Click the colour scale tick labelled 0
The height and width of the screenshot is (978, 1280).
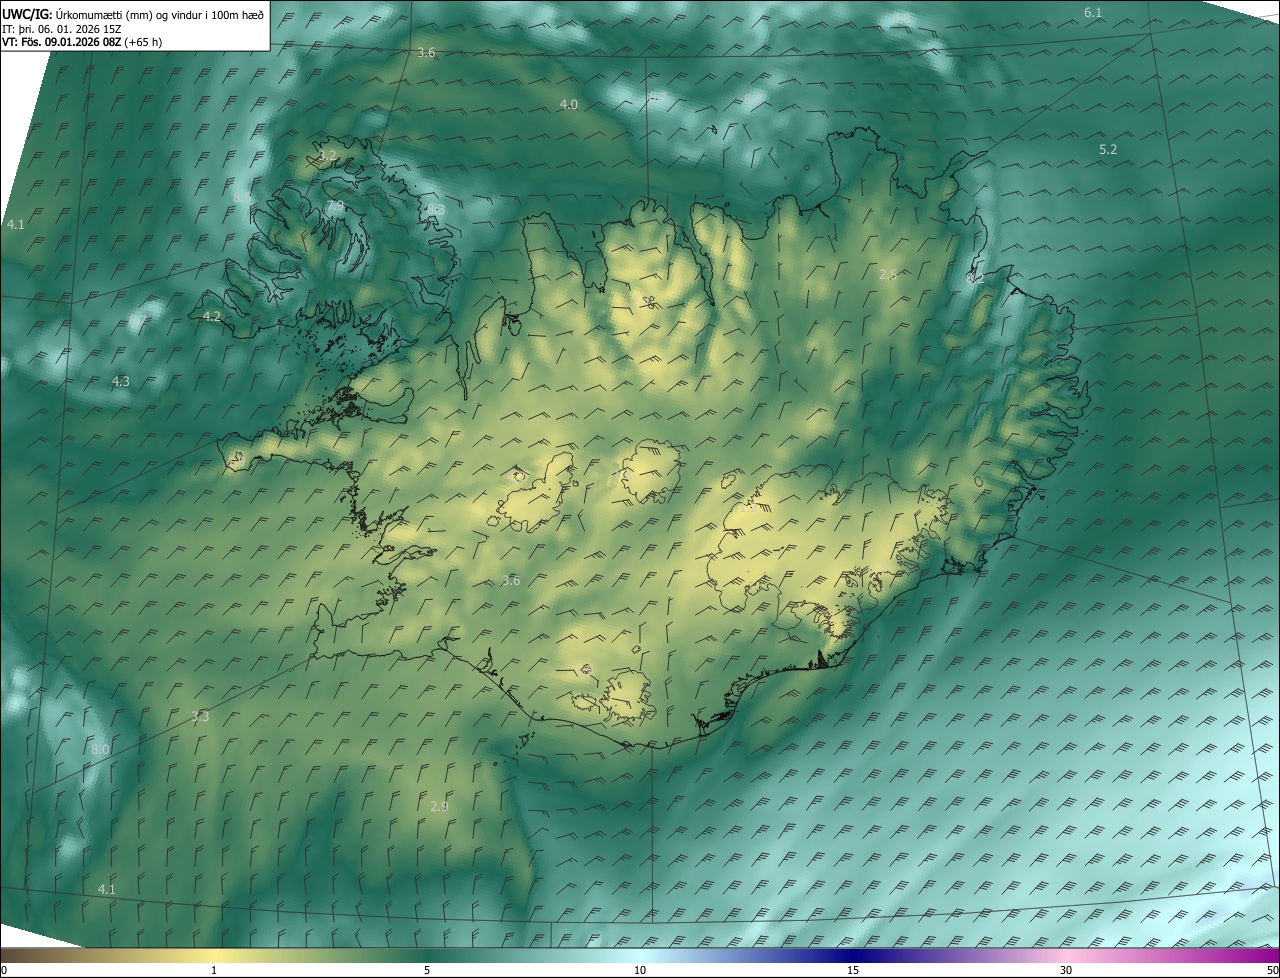[4, 970]
